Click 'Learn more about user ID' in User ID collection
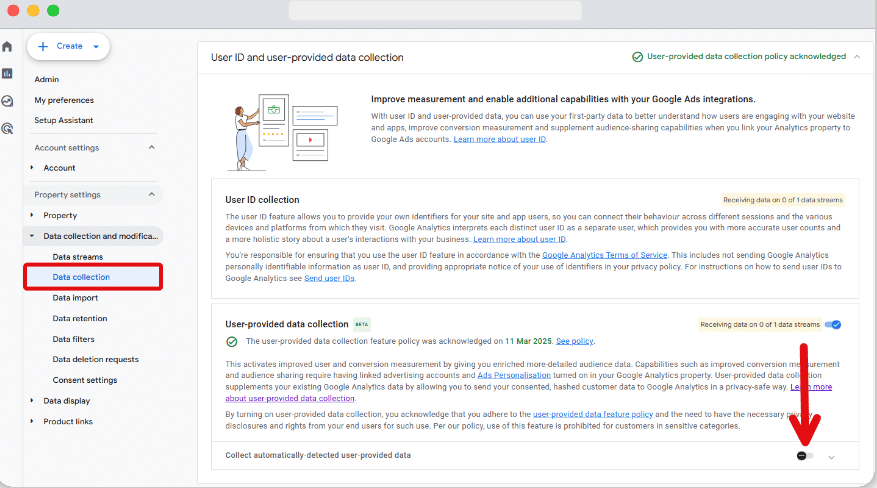 pyautogui.click(x=520, y=239)
